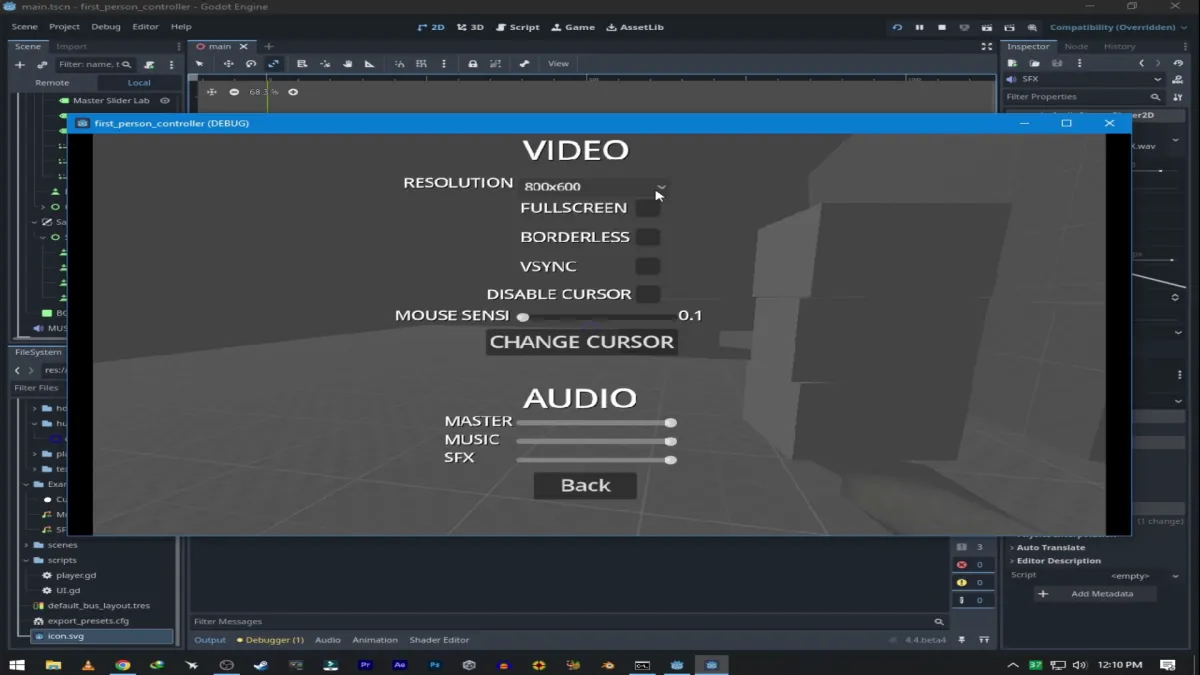
Task: Open the View menu in viewport toolbar
Action: (x=558, y=64)
